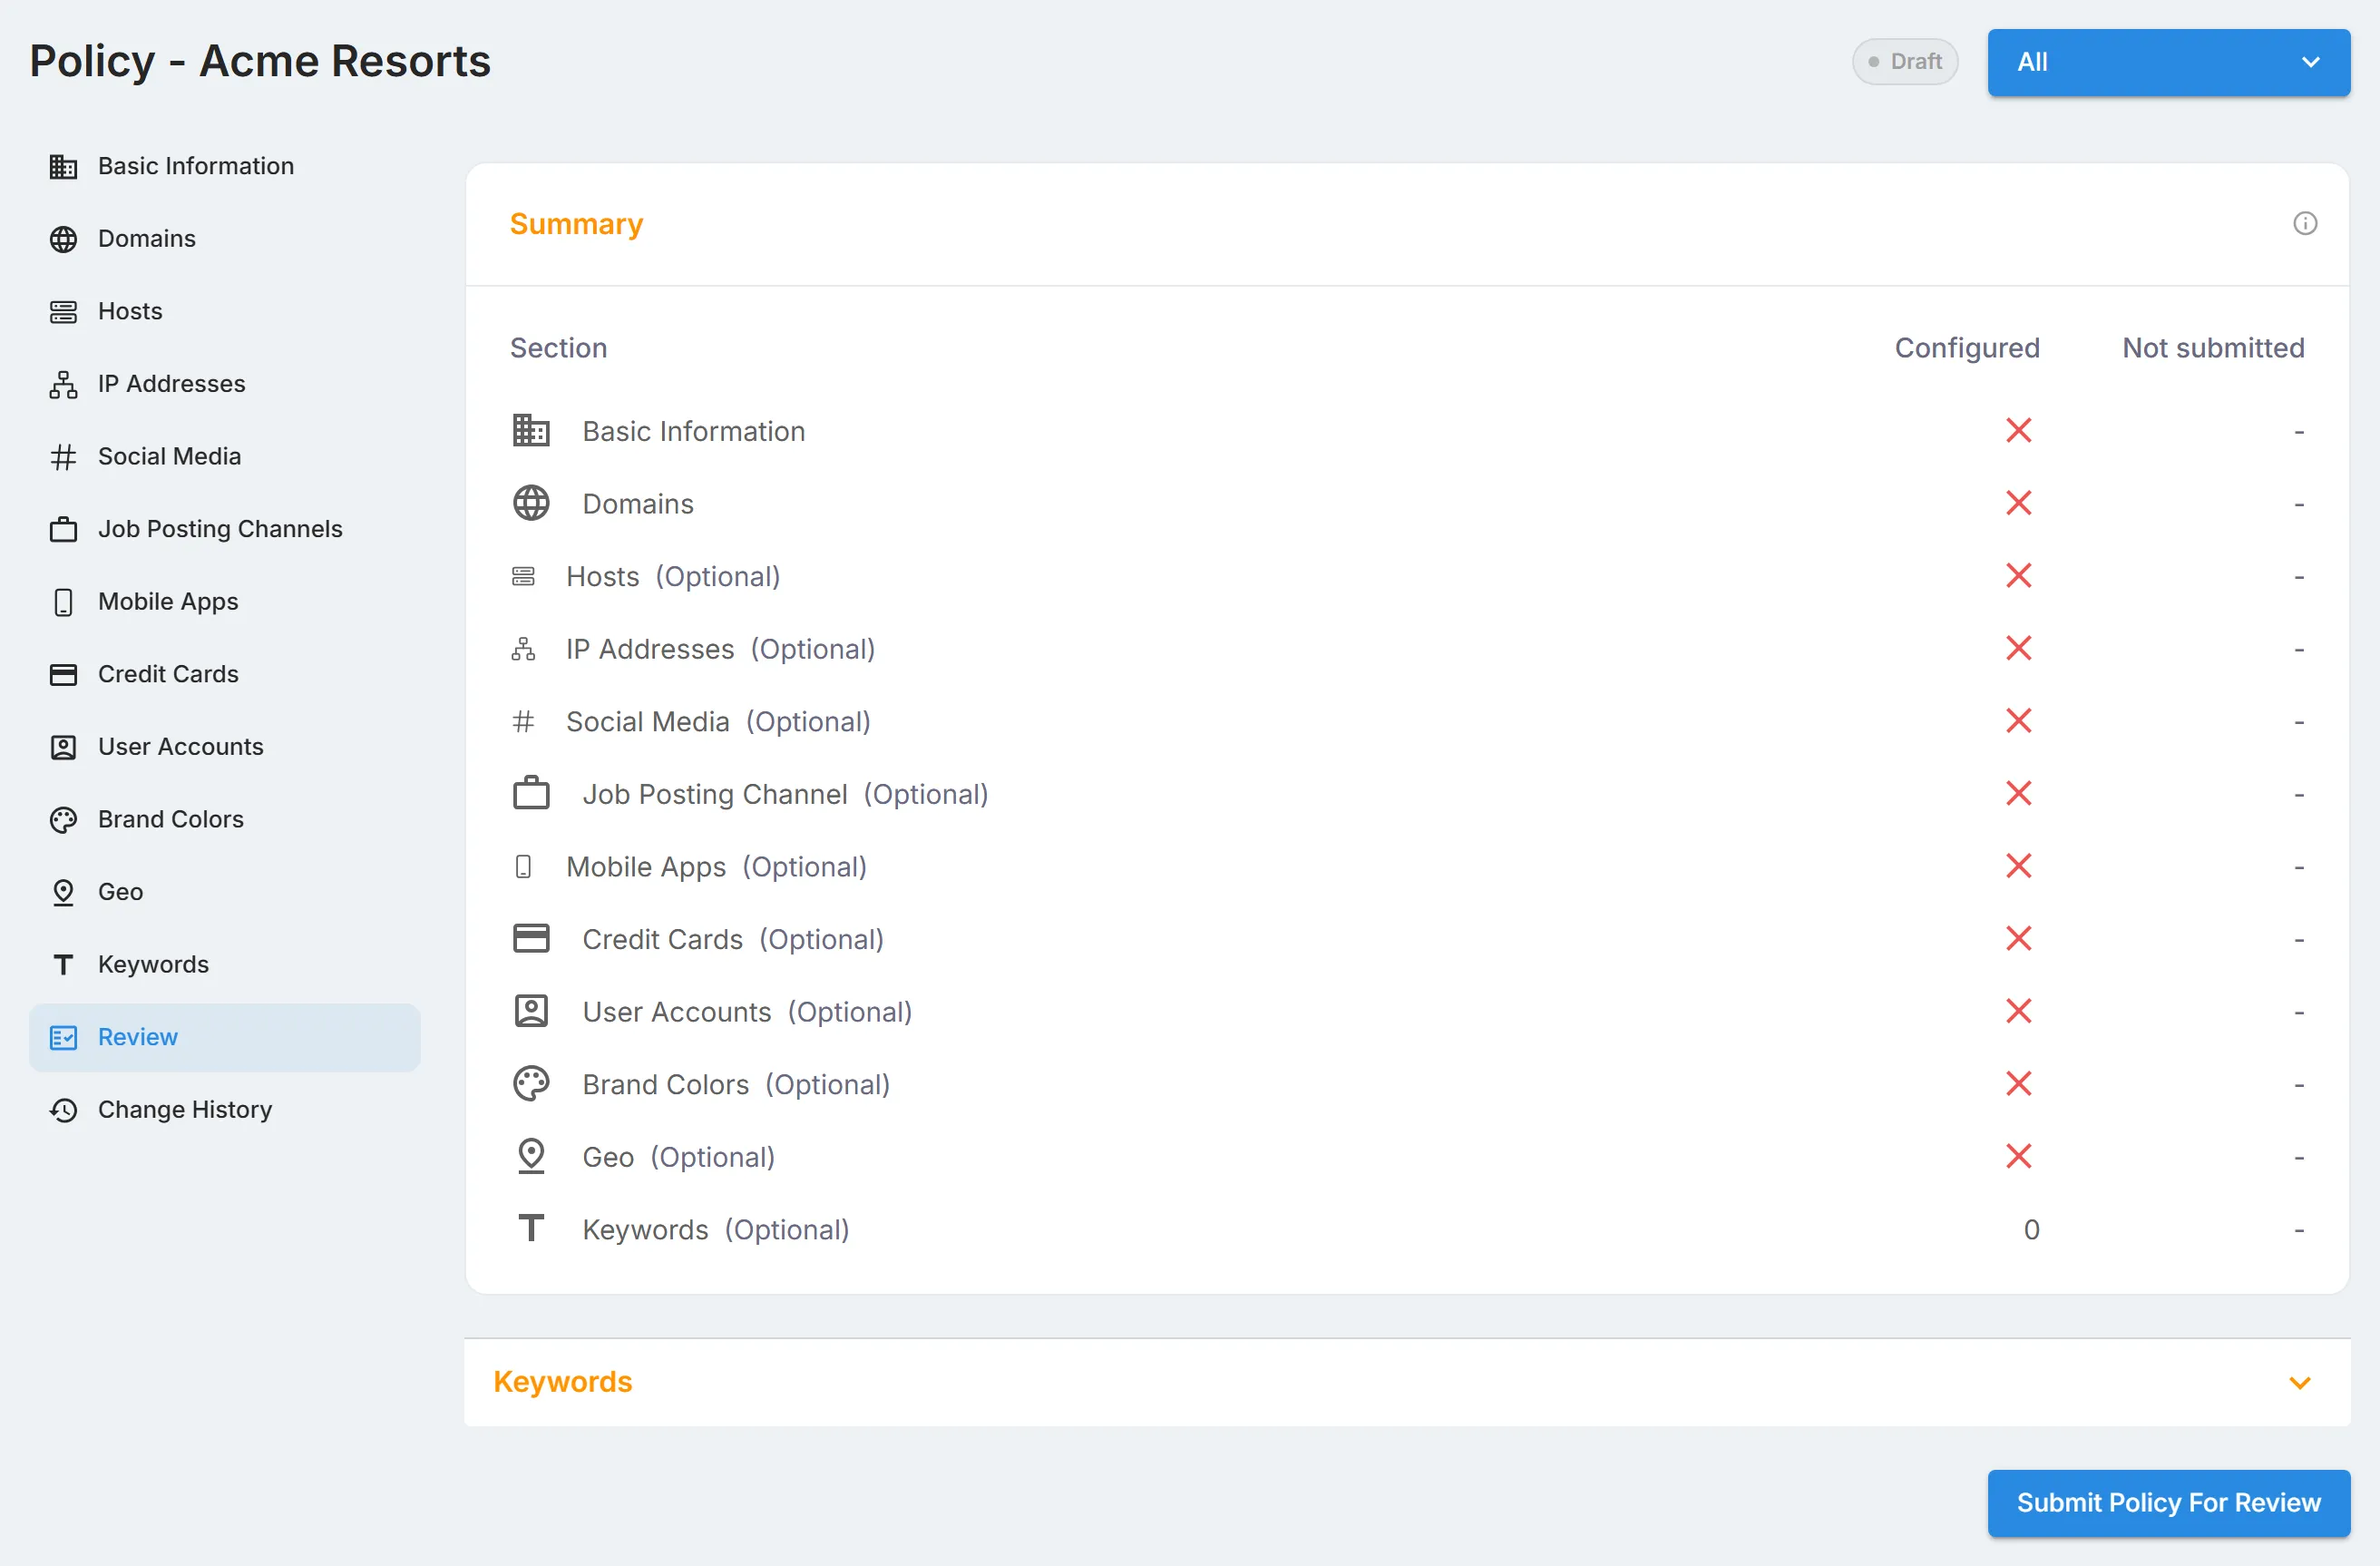Image resolution: width=2380 pixels, height=1566 pixels.
Task: Click the Review checklist icon in sidebar
Action: (x=63, y=1038)
